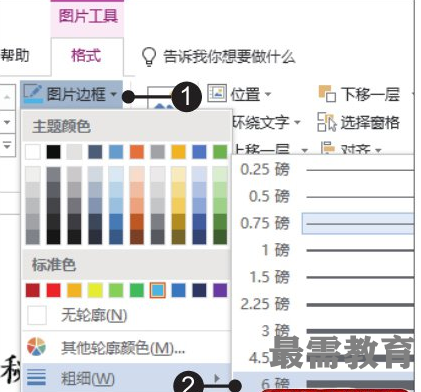The image size is (421, 392).
Task: Pick the light green standard color swatch
Action: pyautogui.click(x=116, y=290)
